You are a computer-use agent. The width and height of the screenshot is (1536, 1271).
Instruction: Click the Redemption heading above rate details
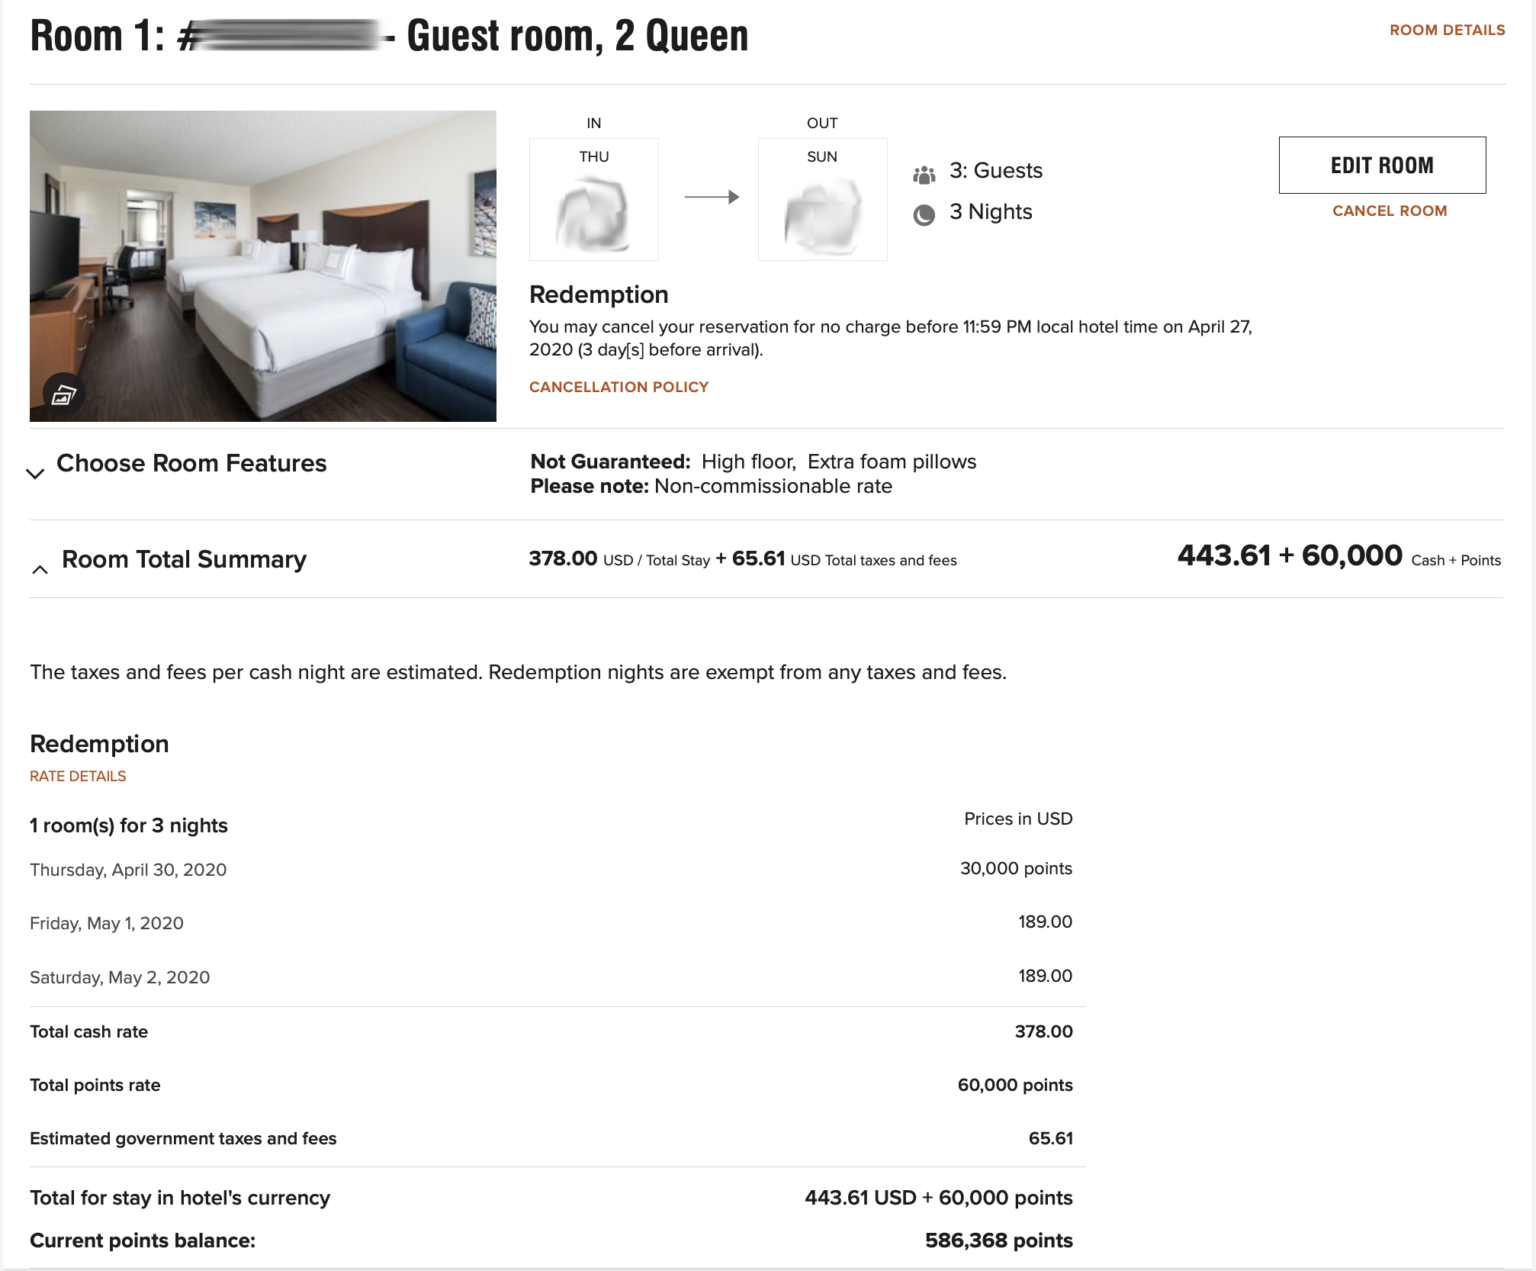click(99, 744)
